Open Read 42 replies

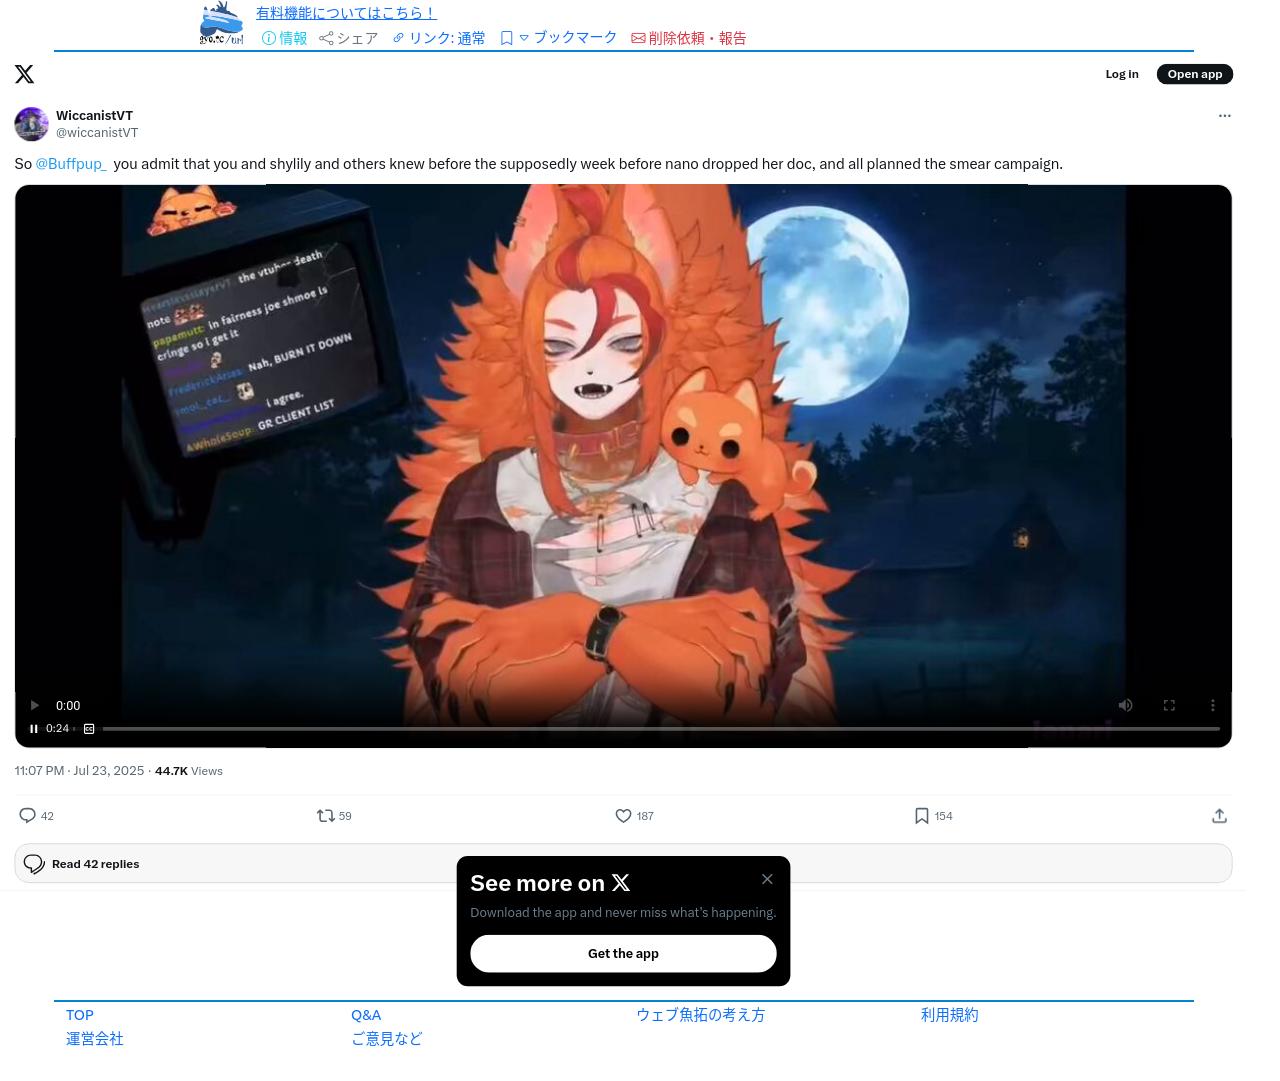click(623, 864)
